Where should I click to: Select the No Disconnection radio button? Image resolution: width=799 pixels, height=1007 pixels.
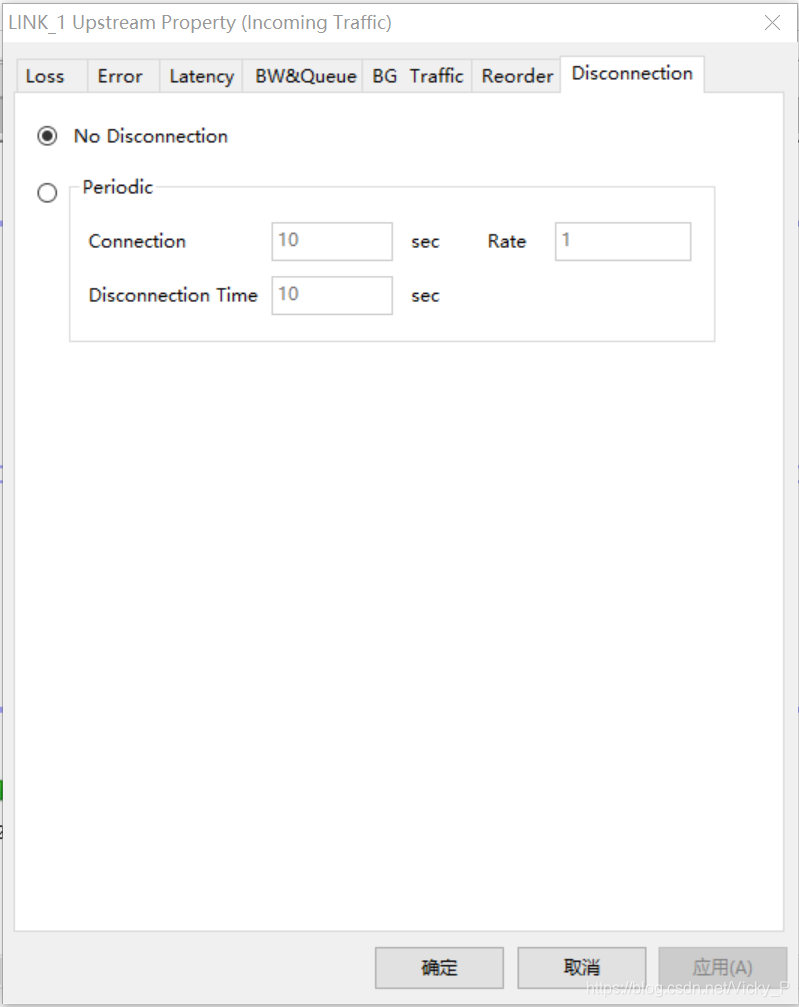47,136
